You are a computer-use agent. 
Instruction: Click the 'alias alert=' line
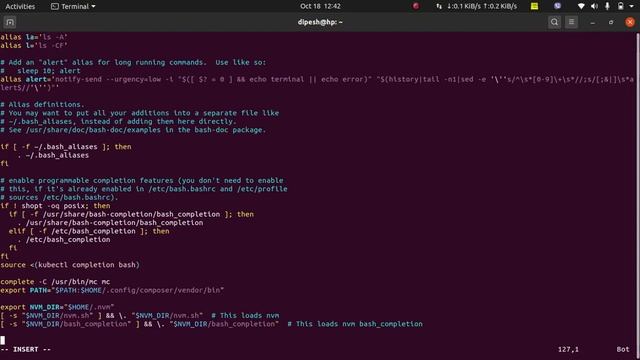pos(317,84)
